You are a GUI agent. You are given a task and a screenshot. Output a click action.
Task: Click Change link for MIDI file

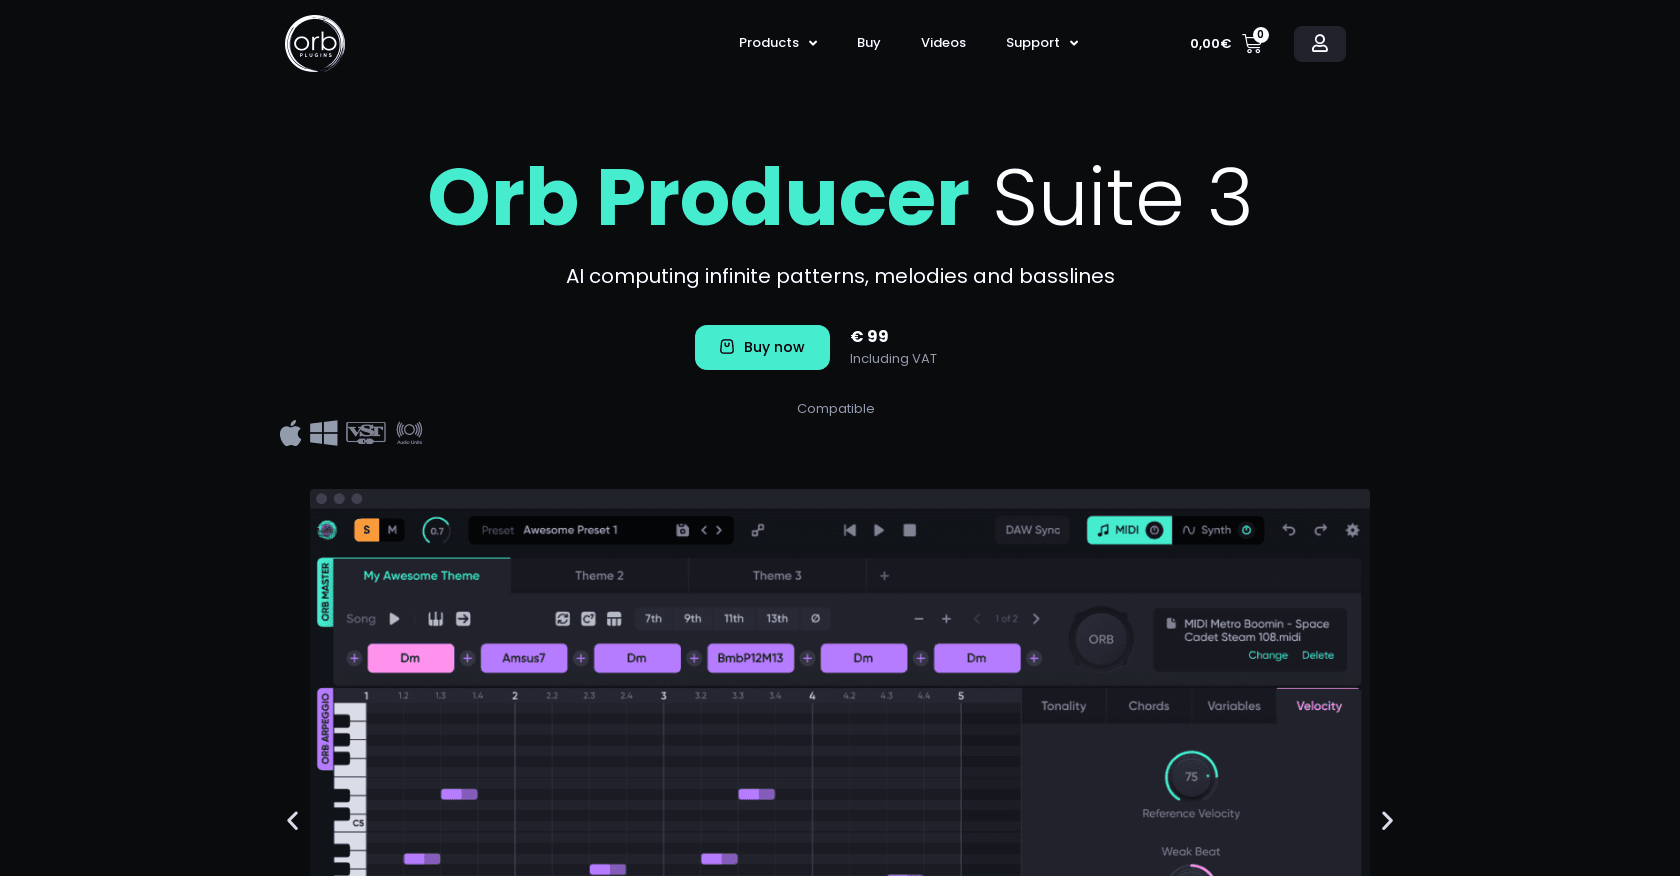1268,656
